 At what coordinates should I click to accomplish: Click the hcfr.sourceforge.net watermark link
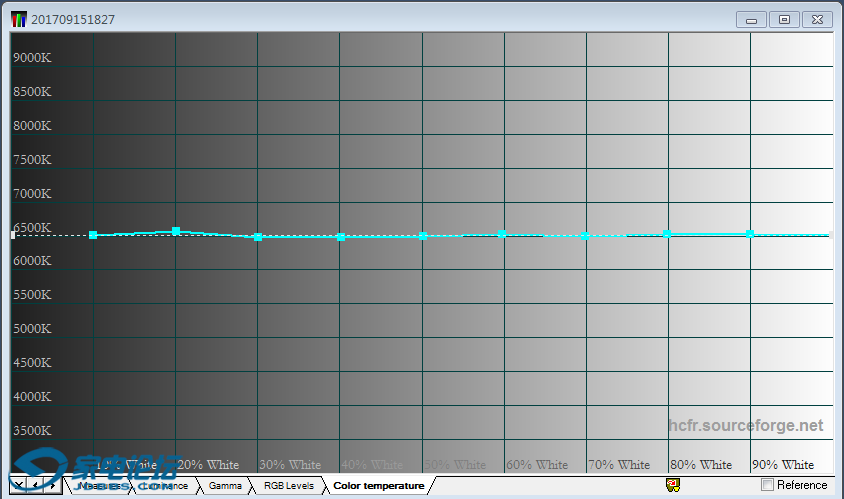745,426
